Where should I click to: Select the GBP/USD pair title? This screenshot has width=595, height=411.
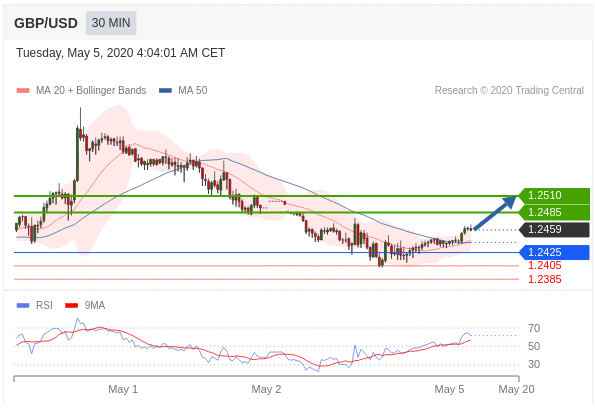[x=46, y=23]
